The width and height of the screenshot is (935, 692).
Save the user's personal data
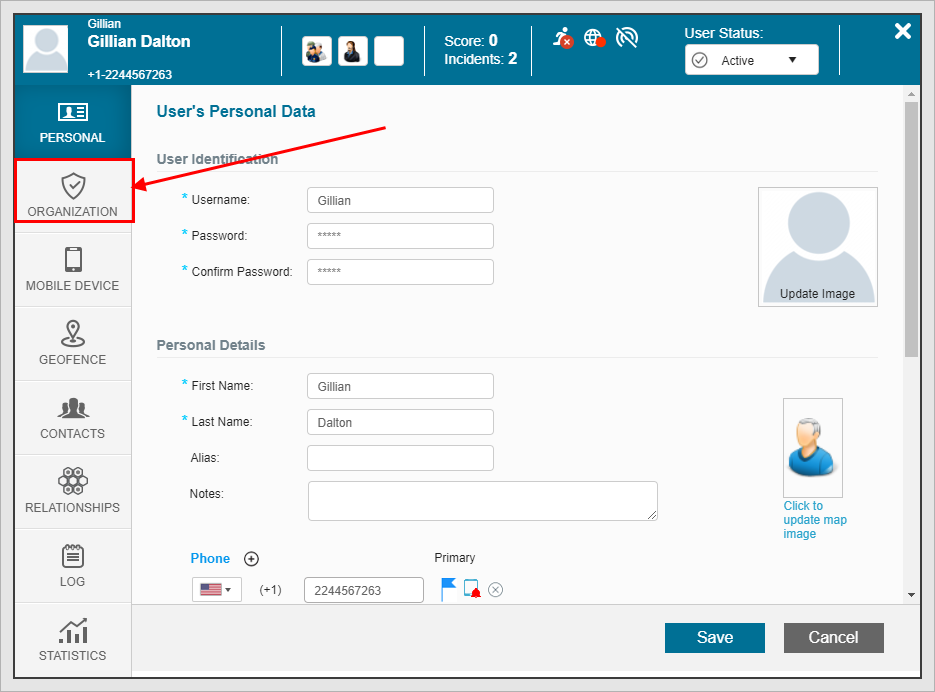(x=714, y=637)
